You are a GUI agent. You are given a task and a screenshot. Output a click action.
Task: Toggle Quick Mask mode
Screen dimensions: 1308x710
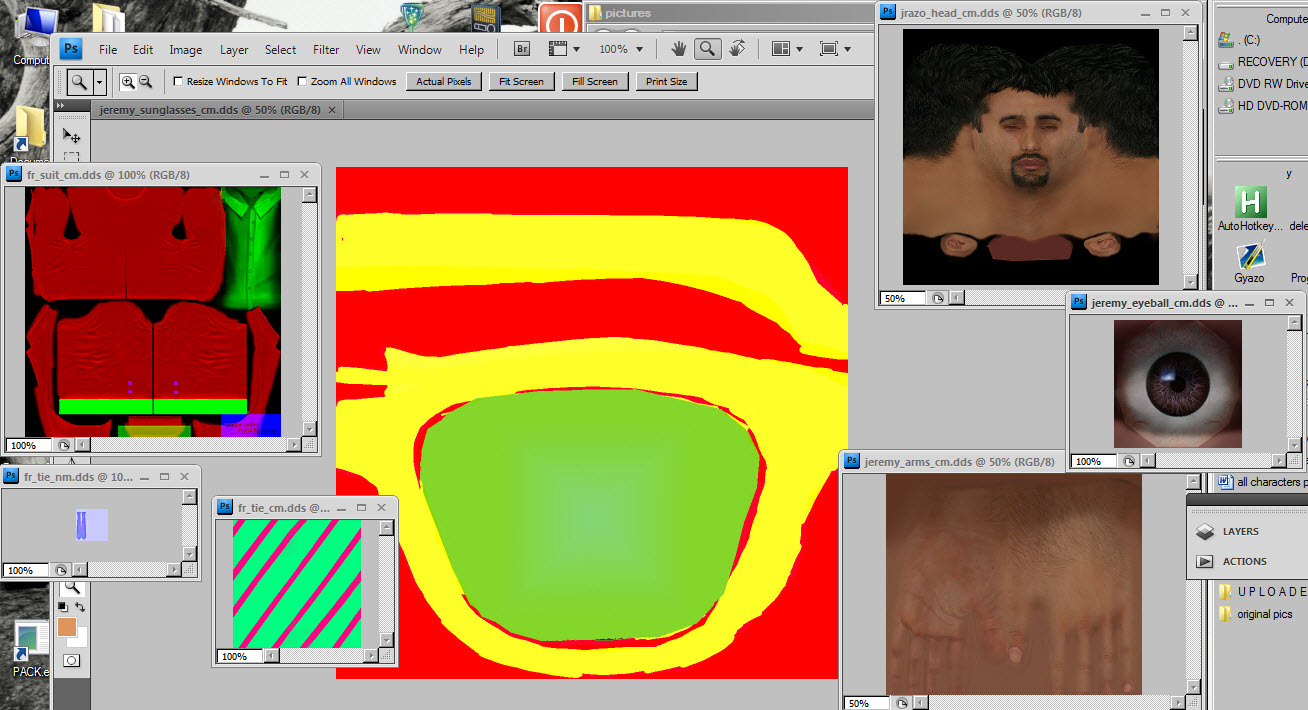click(x=71, y=661)
